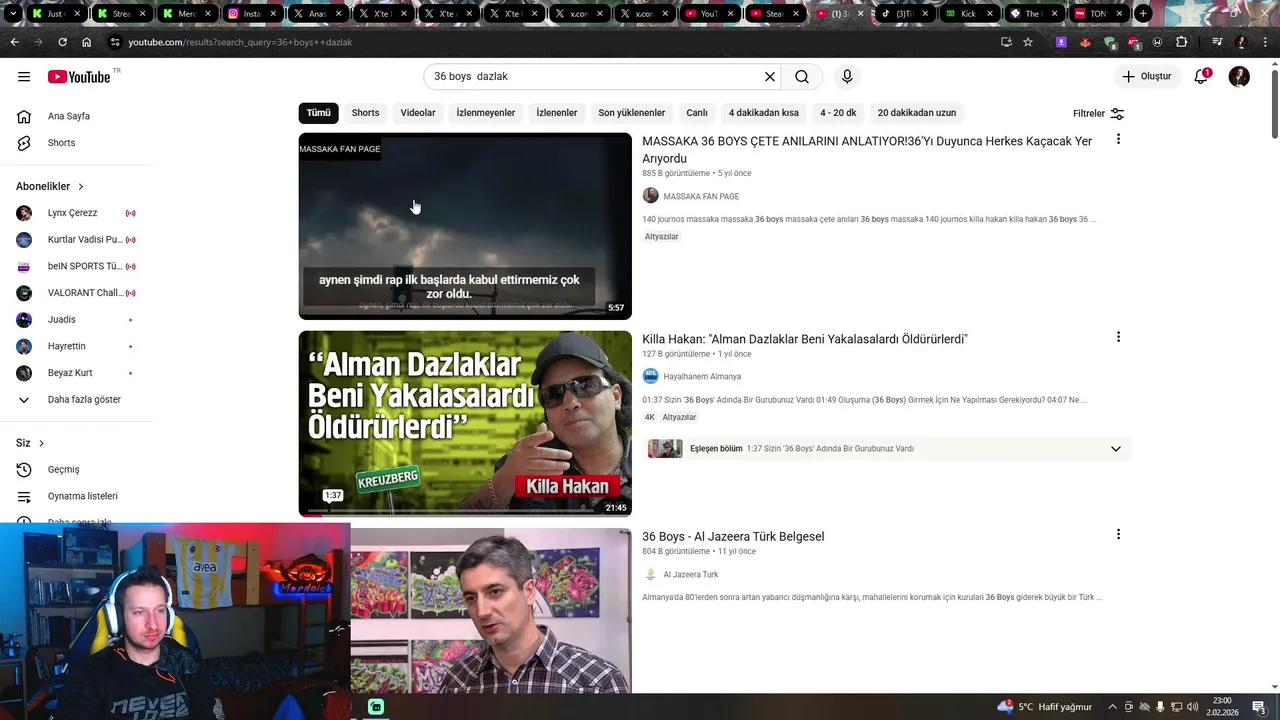Open the notifications bell

[1202, 77]
